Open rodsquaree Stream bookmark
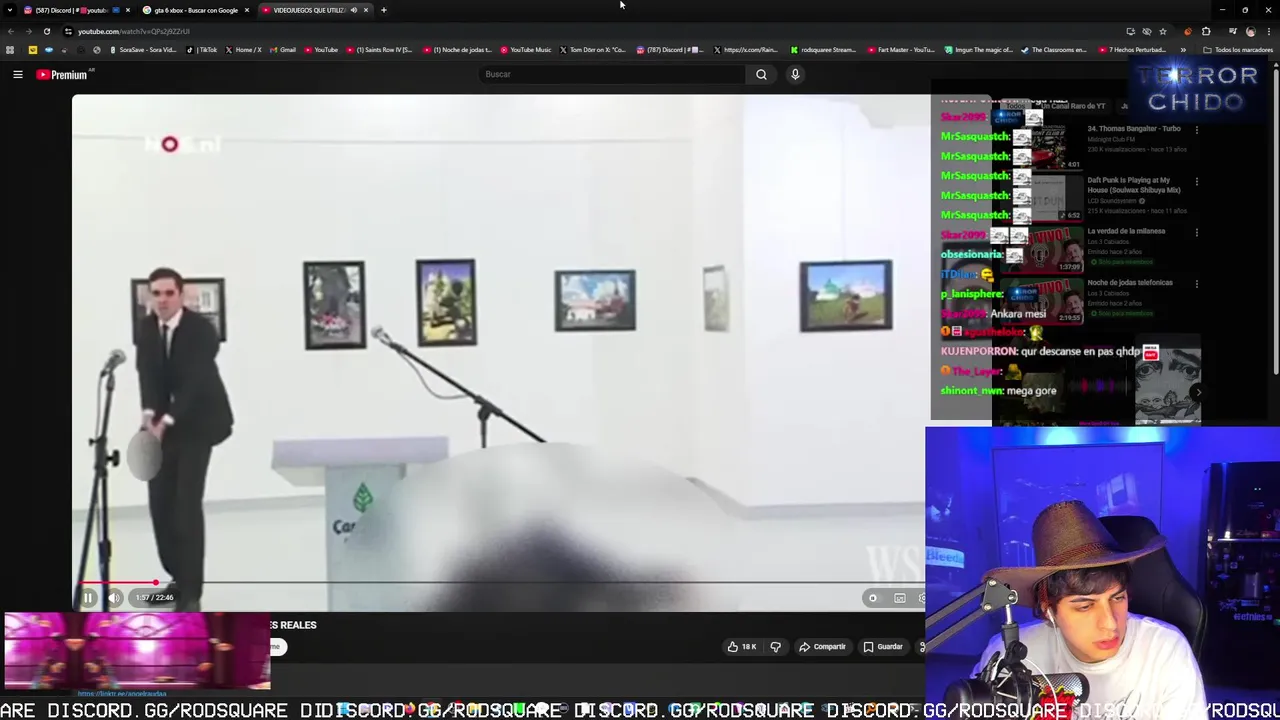 click(x=823, y=50)
